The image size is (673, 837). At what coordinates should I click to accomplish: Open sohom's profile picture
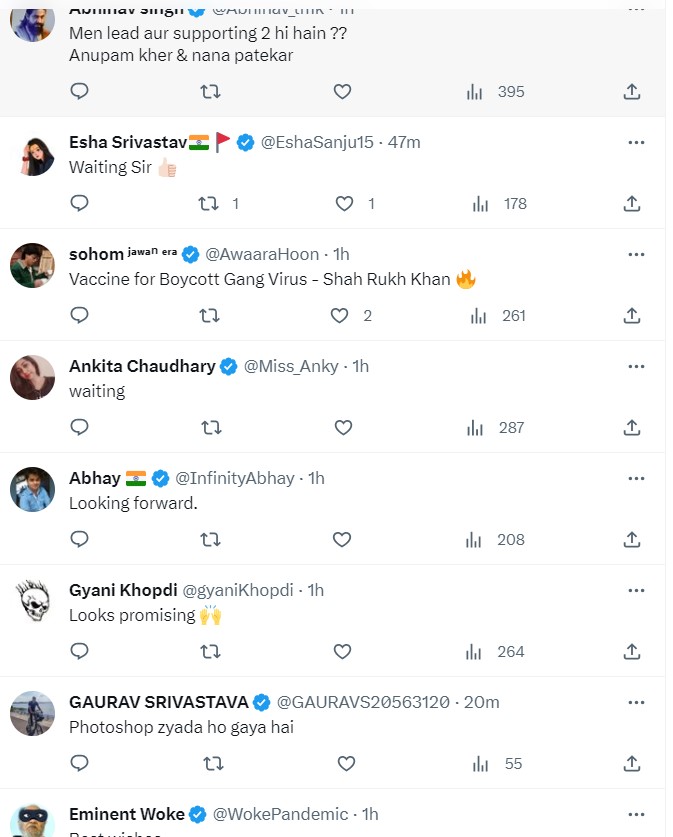pos(33,266)
